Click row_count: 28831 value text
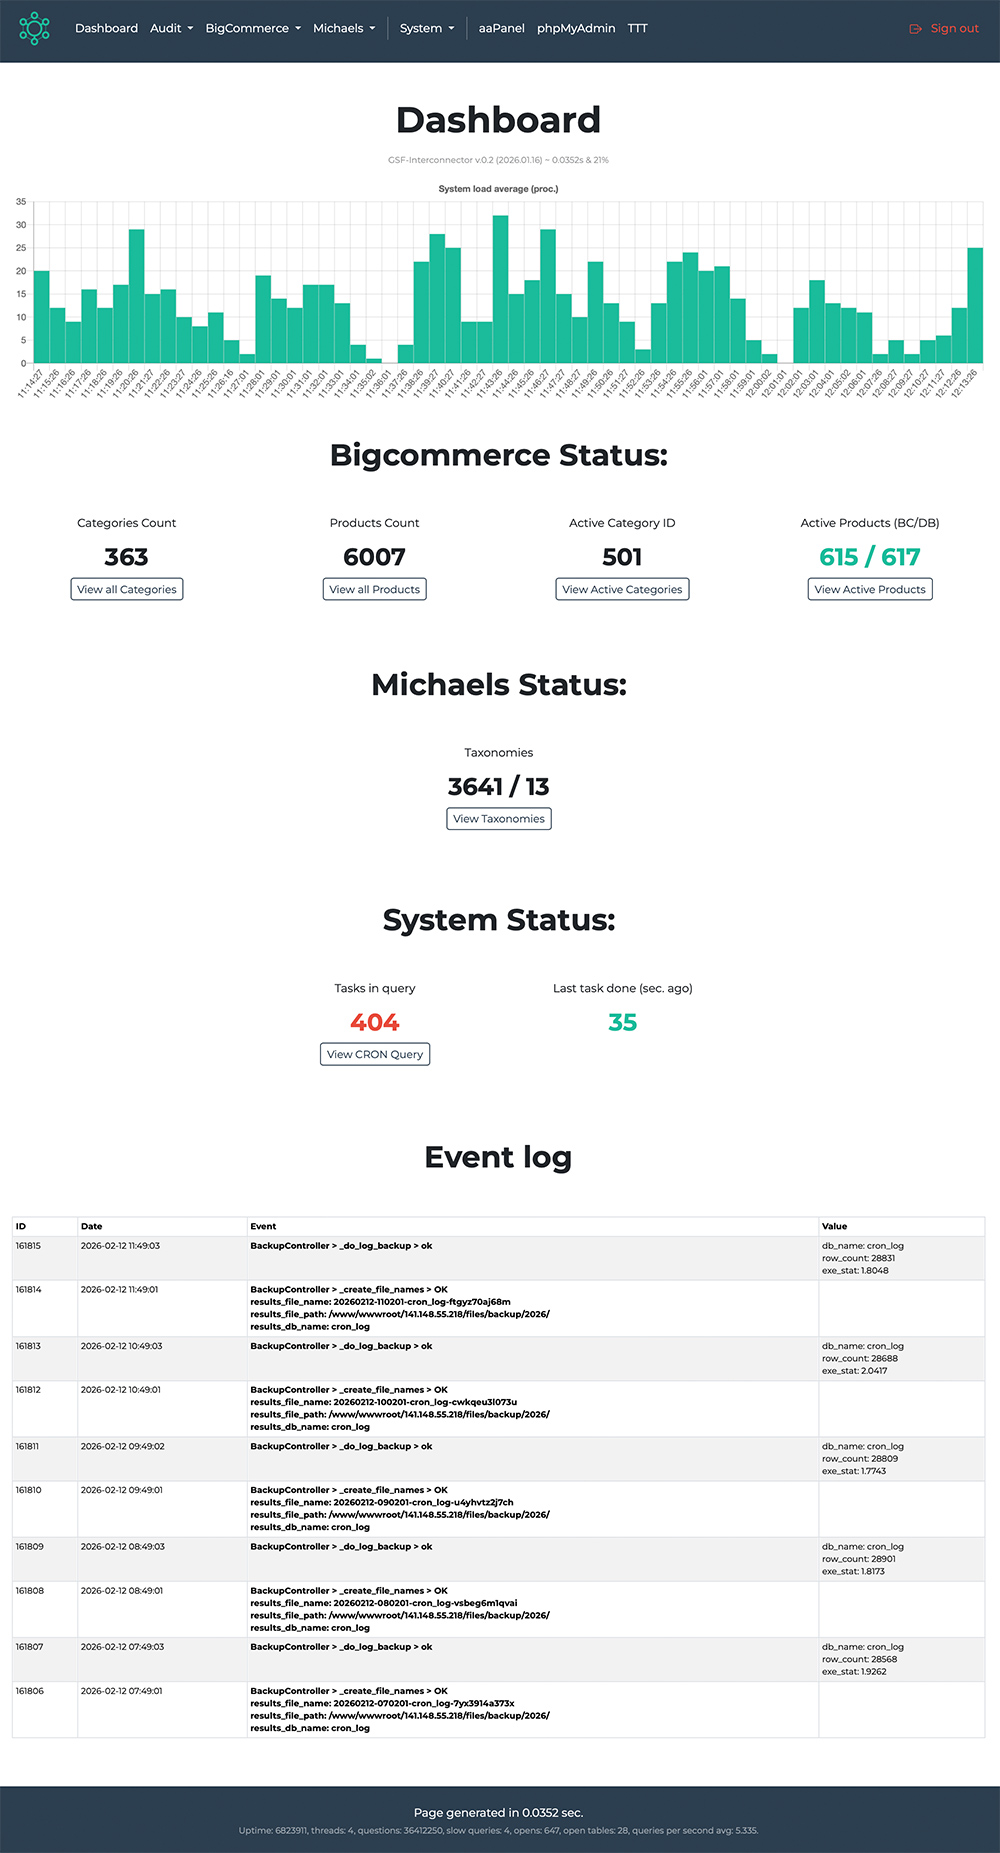 [858, 1258]
